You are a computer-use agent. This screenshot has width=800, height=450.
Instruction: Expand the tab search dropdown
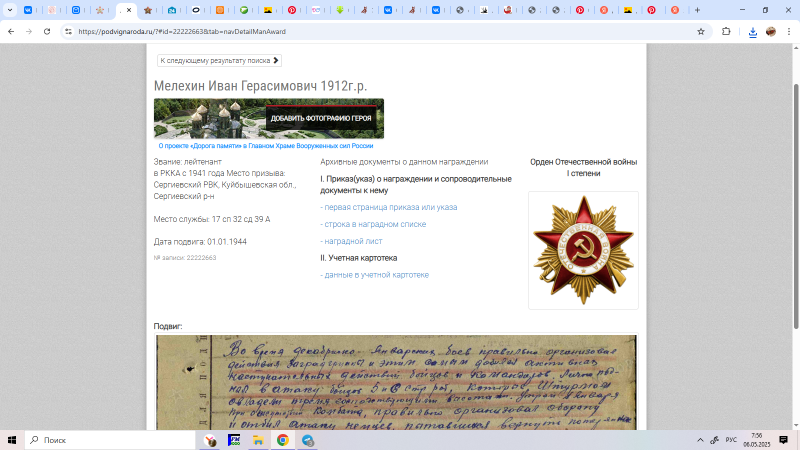tap(10, 10)
